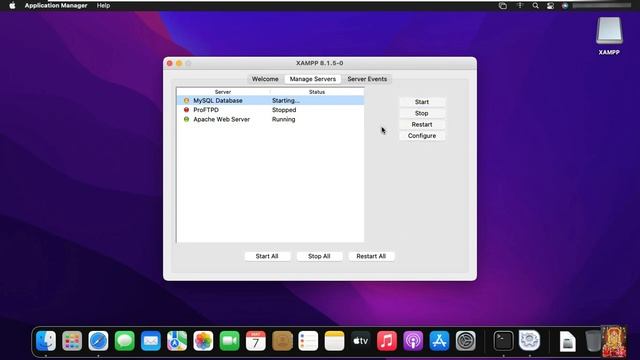Open Control Center in menu bar
Viewport: 640px width, 360px height.
[x=550, y=5]
